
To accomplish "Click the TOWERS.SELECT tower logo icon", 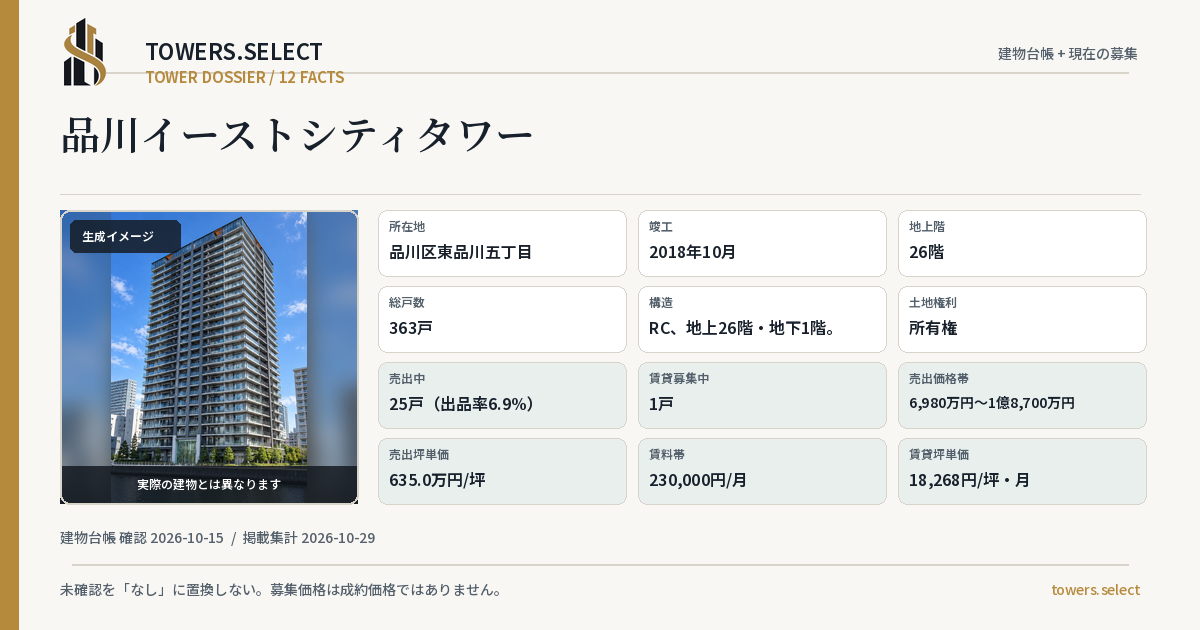I will click(85, 52).
